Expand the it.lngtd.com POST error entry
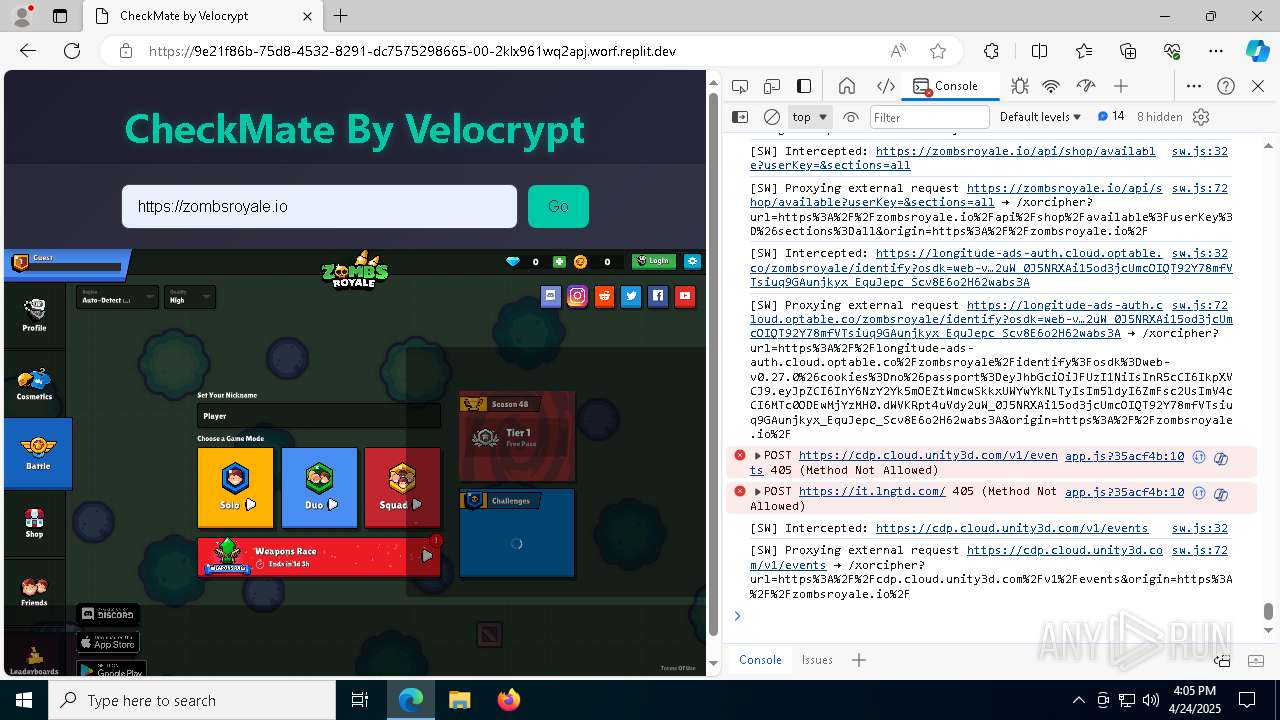1280x720 pixels. pos(757,491)
